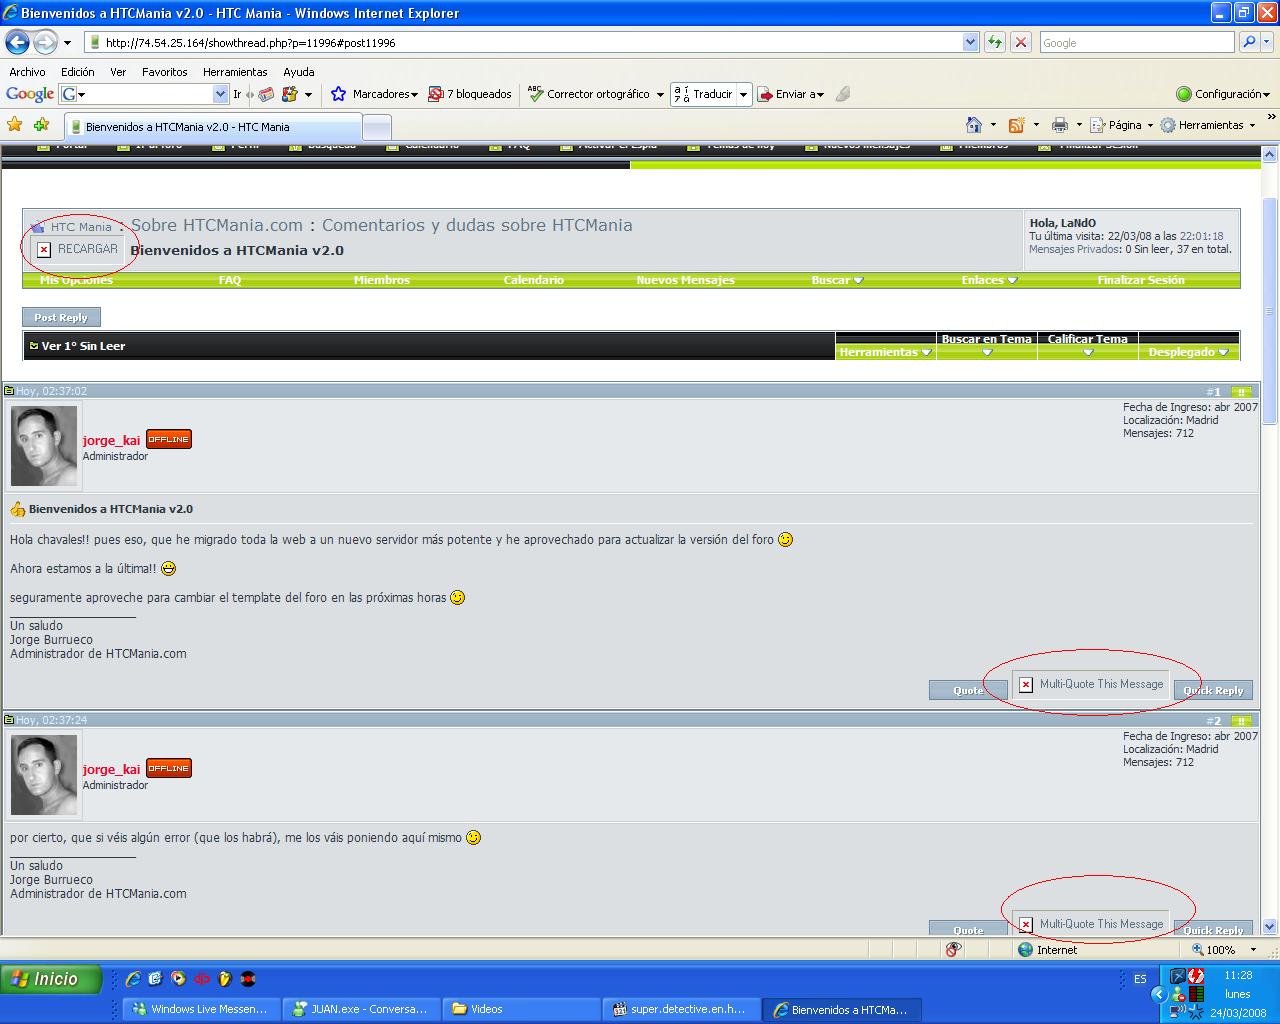
Task: Click the Google toolbar Marcadores star
Action: [x=339, y=94]
